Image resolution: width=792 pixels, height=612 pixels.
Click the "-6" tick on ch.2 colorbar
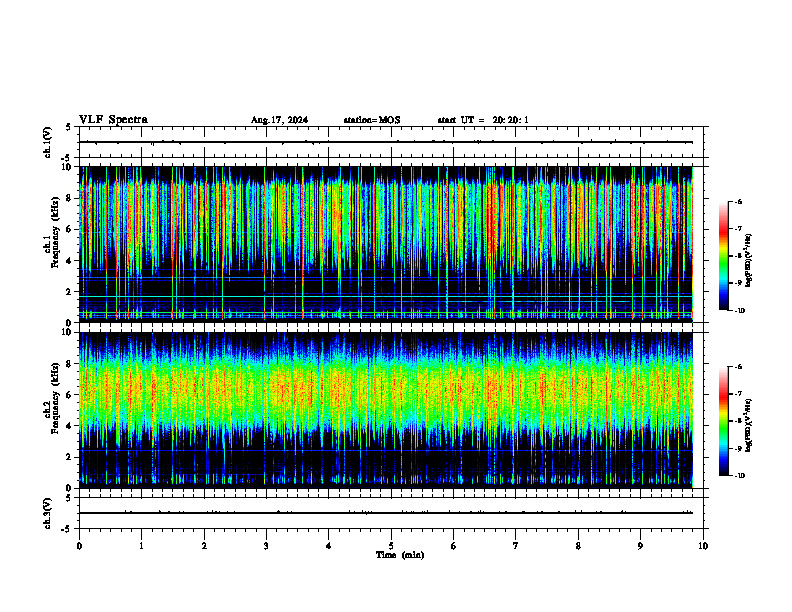point(738,367)
